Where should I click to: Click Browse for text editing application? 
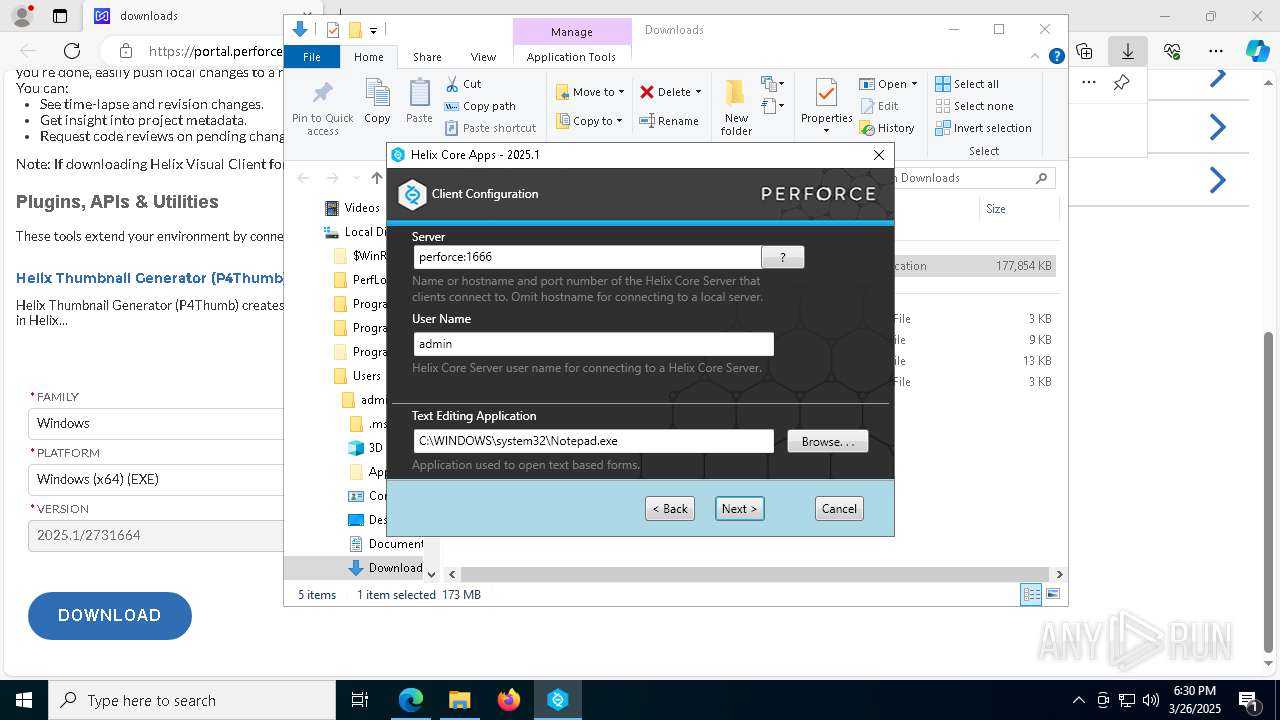pos(827,441)
